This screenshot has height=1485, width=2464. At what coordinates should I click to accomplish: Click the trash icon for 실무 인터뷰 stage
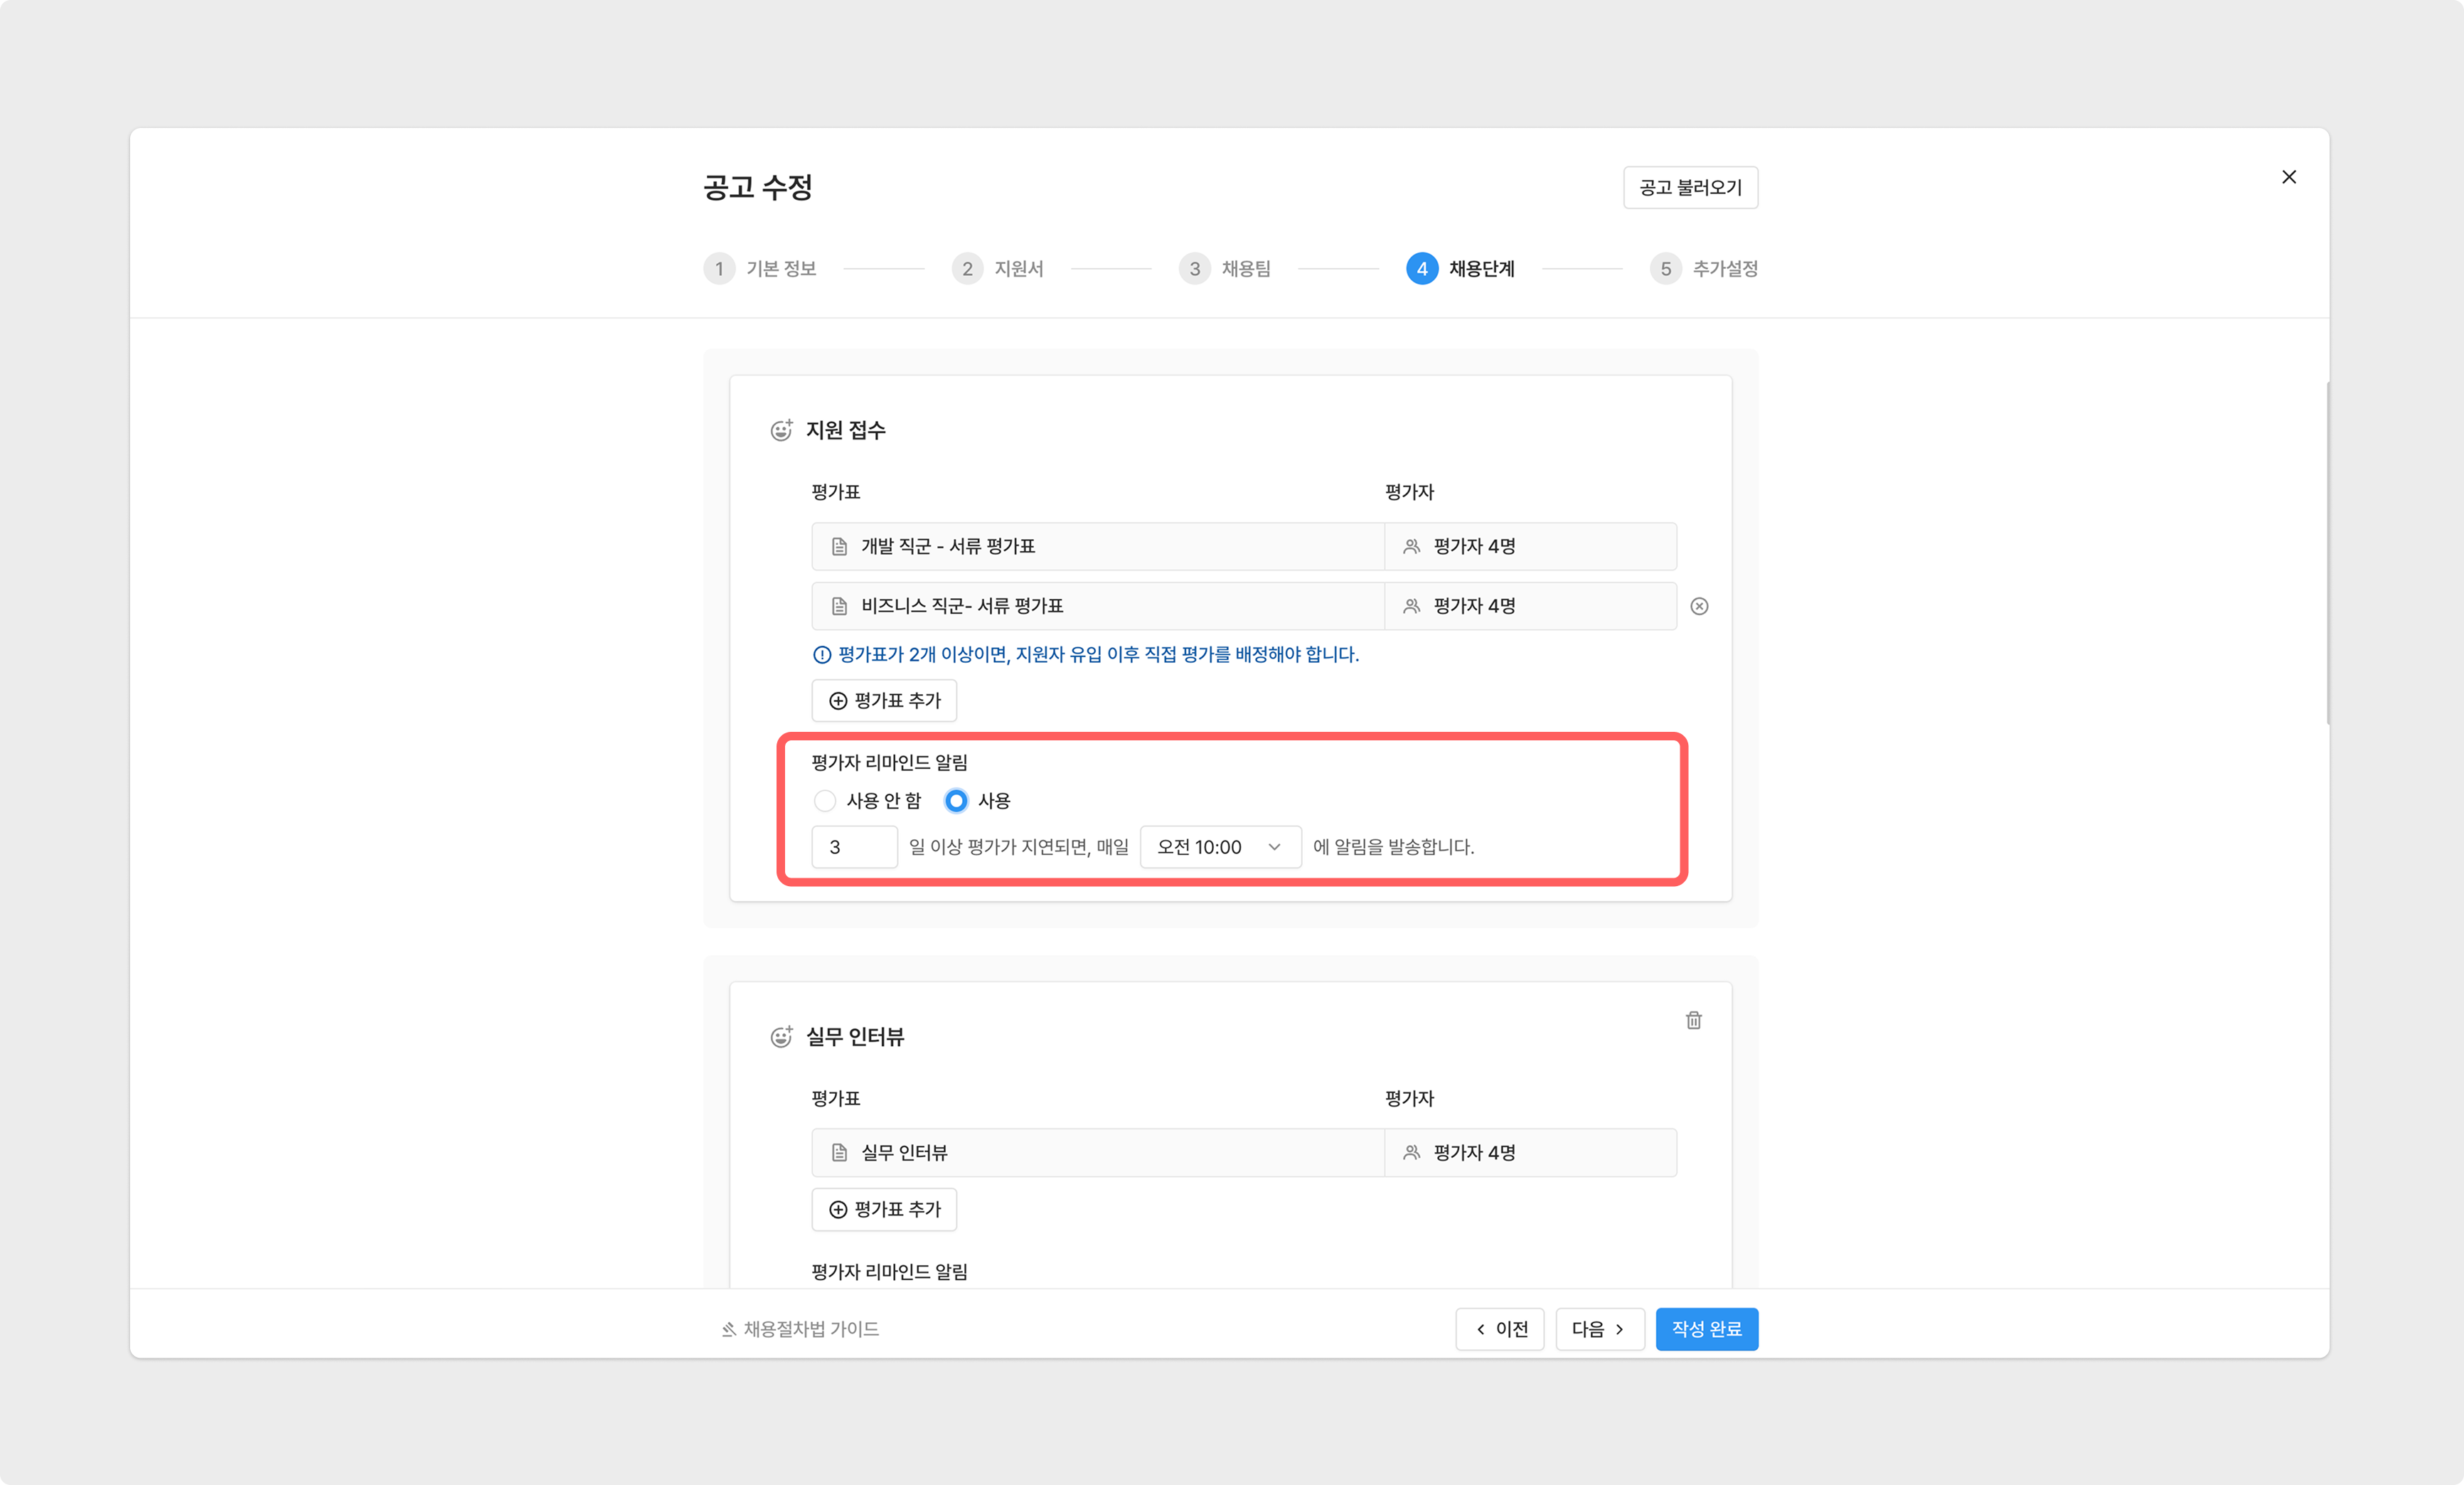pyautogui.click(x=1693, y=1020)
